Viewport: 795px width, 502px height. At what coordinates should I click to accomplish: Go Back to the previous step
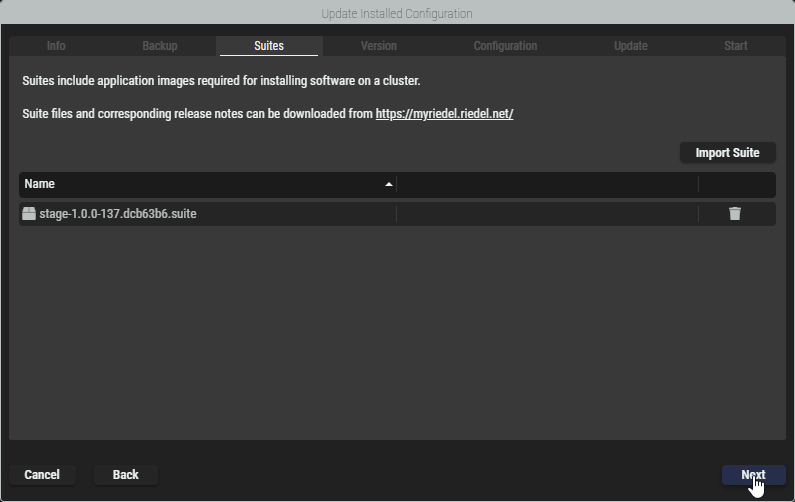pos(126,475)
